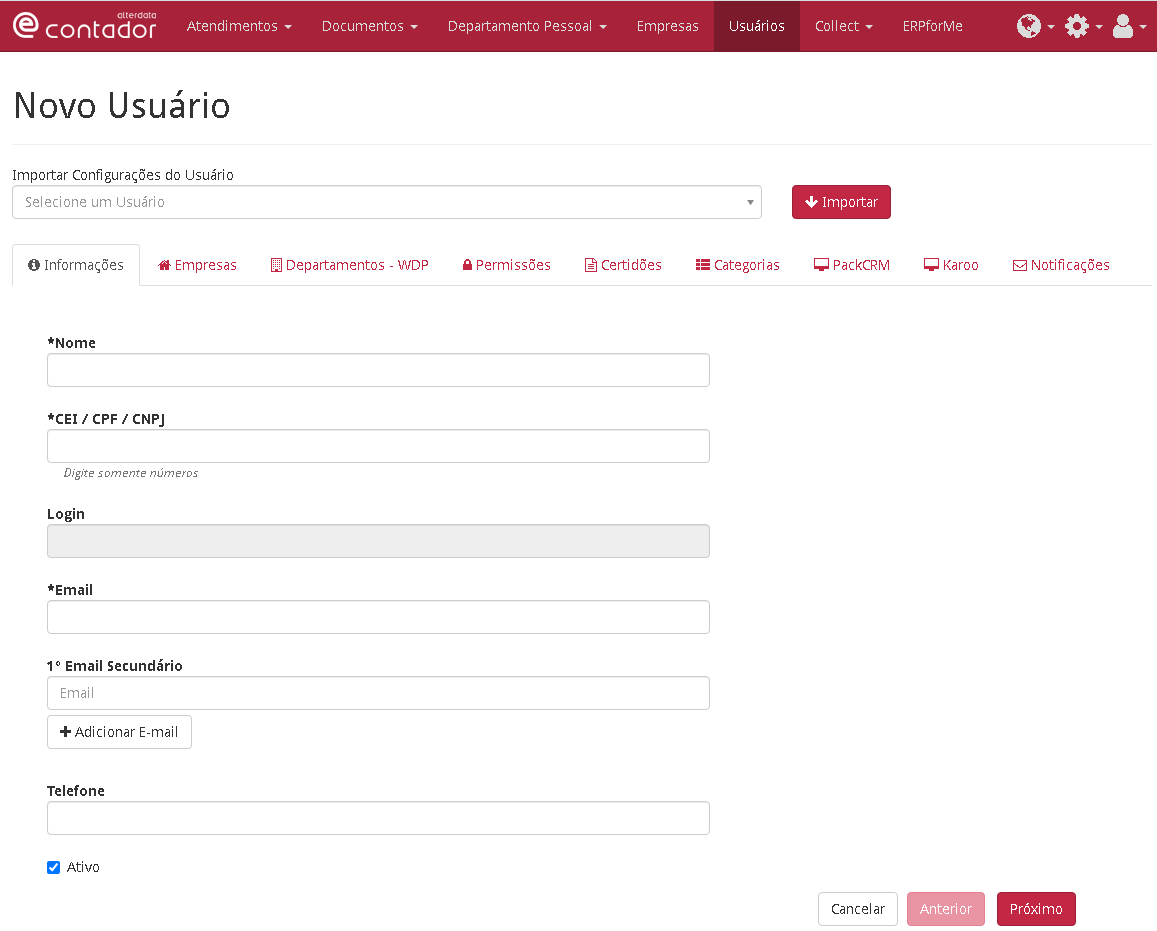Click the Próximo button
This screenshot has height=931, width=1157.
1036,909
